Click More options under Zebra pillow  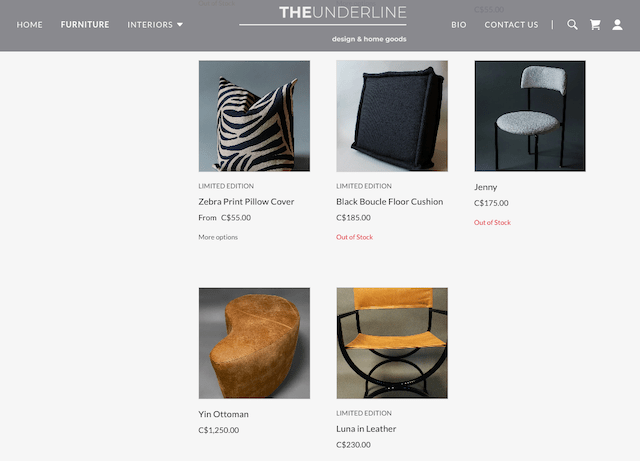218,237
